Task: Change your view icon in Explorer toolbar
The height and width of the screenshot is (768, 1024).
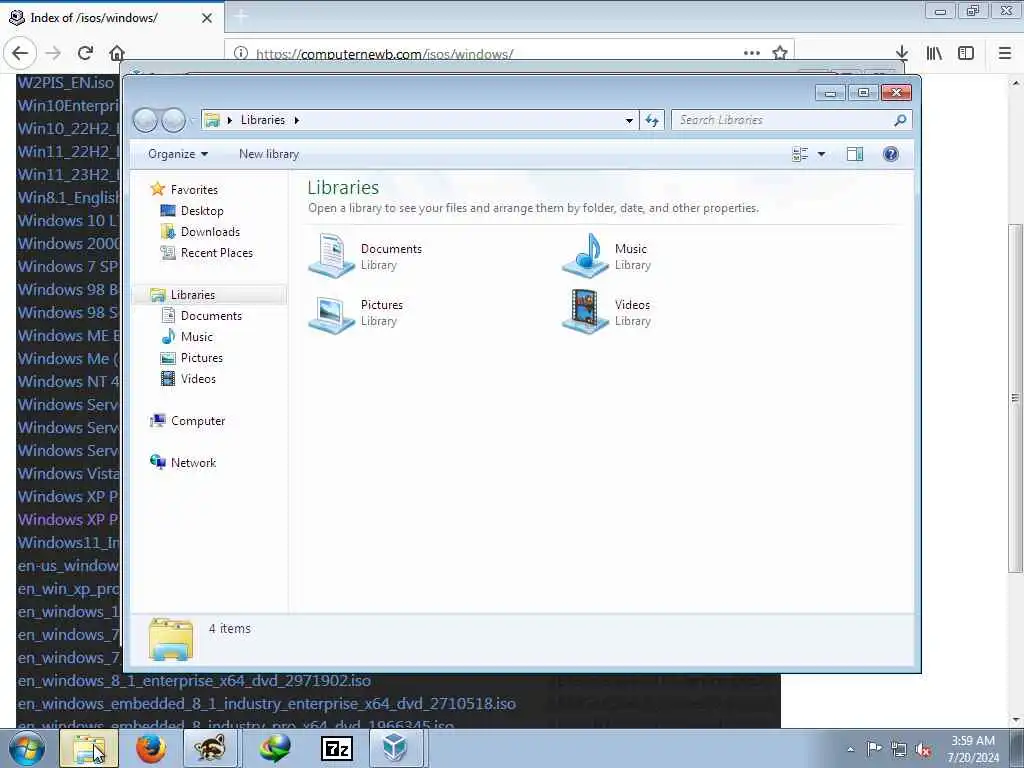Action: tap(800, 154)
